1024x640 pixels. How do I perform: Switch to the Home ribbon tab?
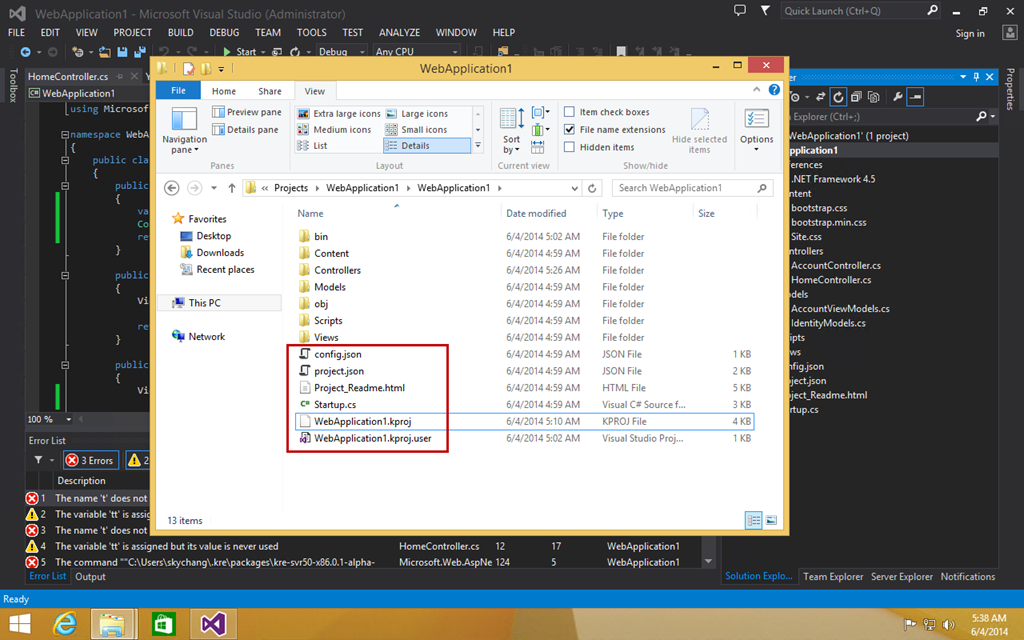[223, 91]
